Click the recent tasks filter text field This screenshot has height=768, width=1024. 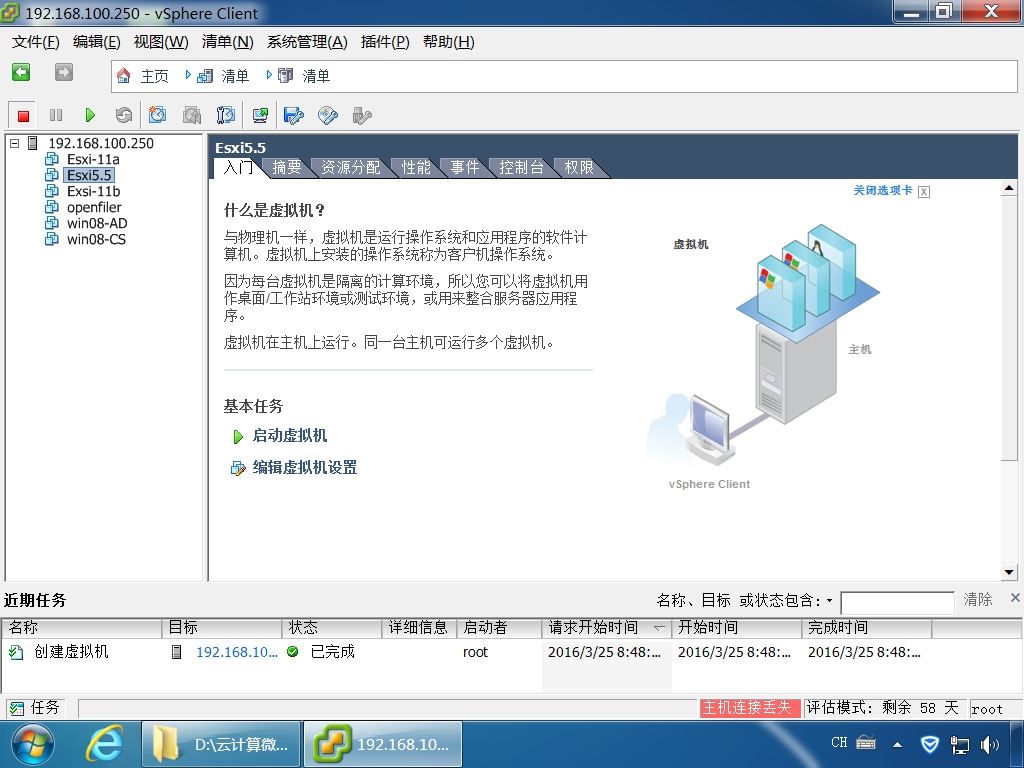point(897,602)
